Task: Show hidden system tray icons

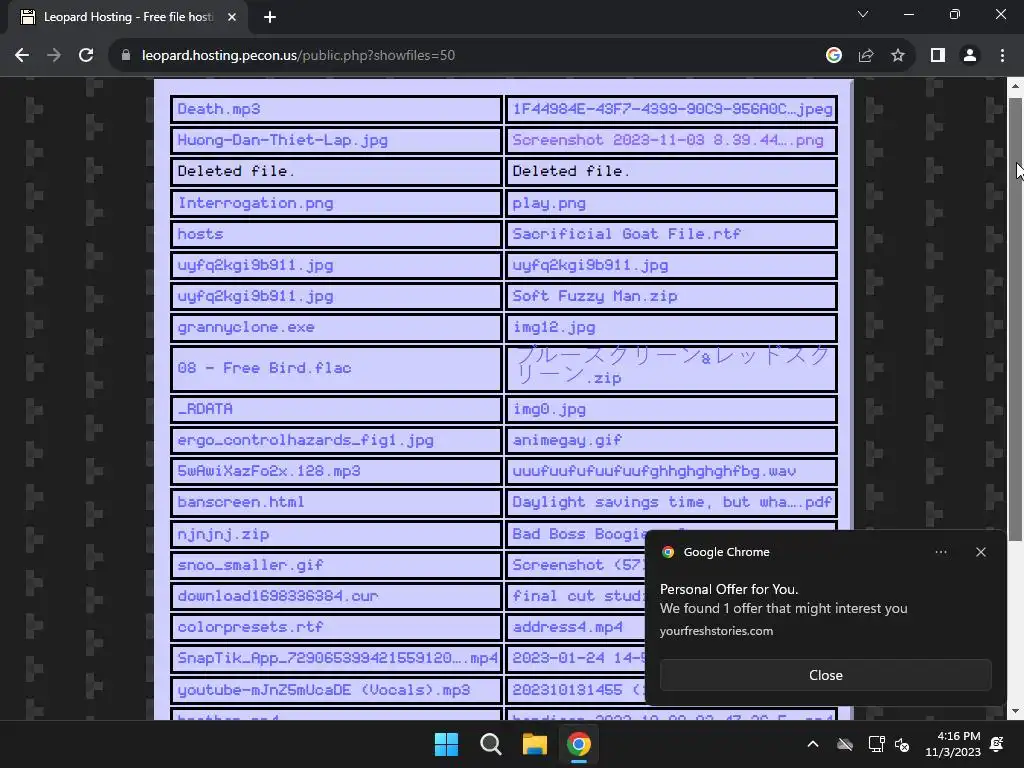Action: 813,744
